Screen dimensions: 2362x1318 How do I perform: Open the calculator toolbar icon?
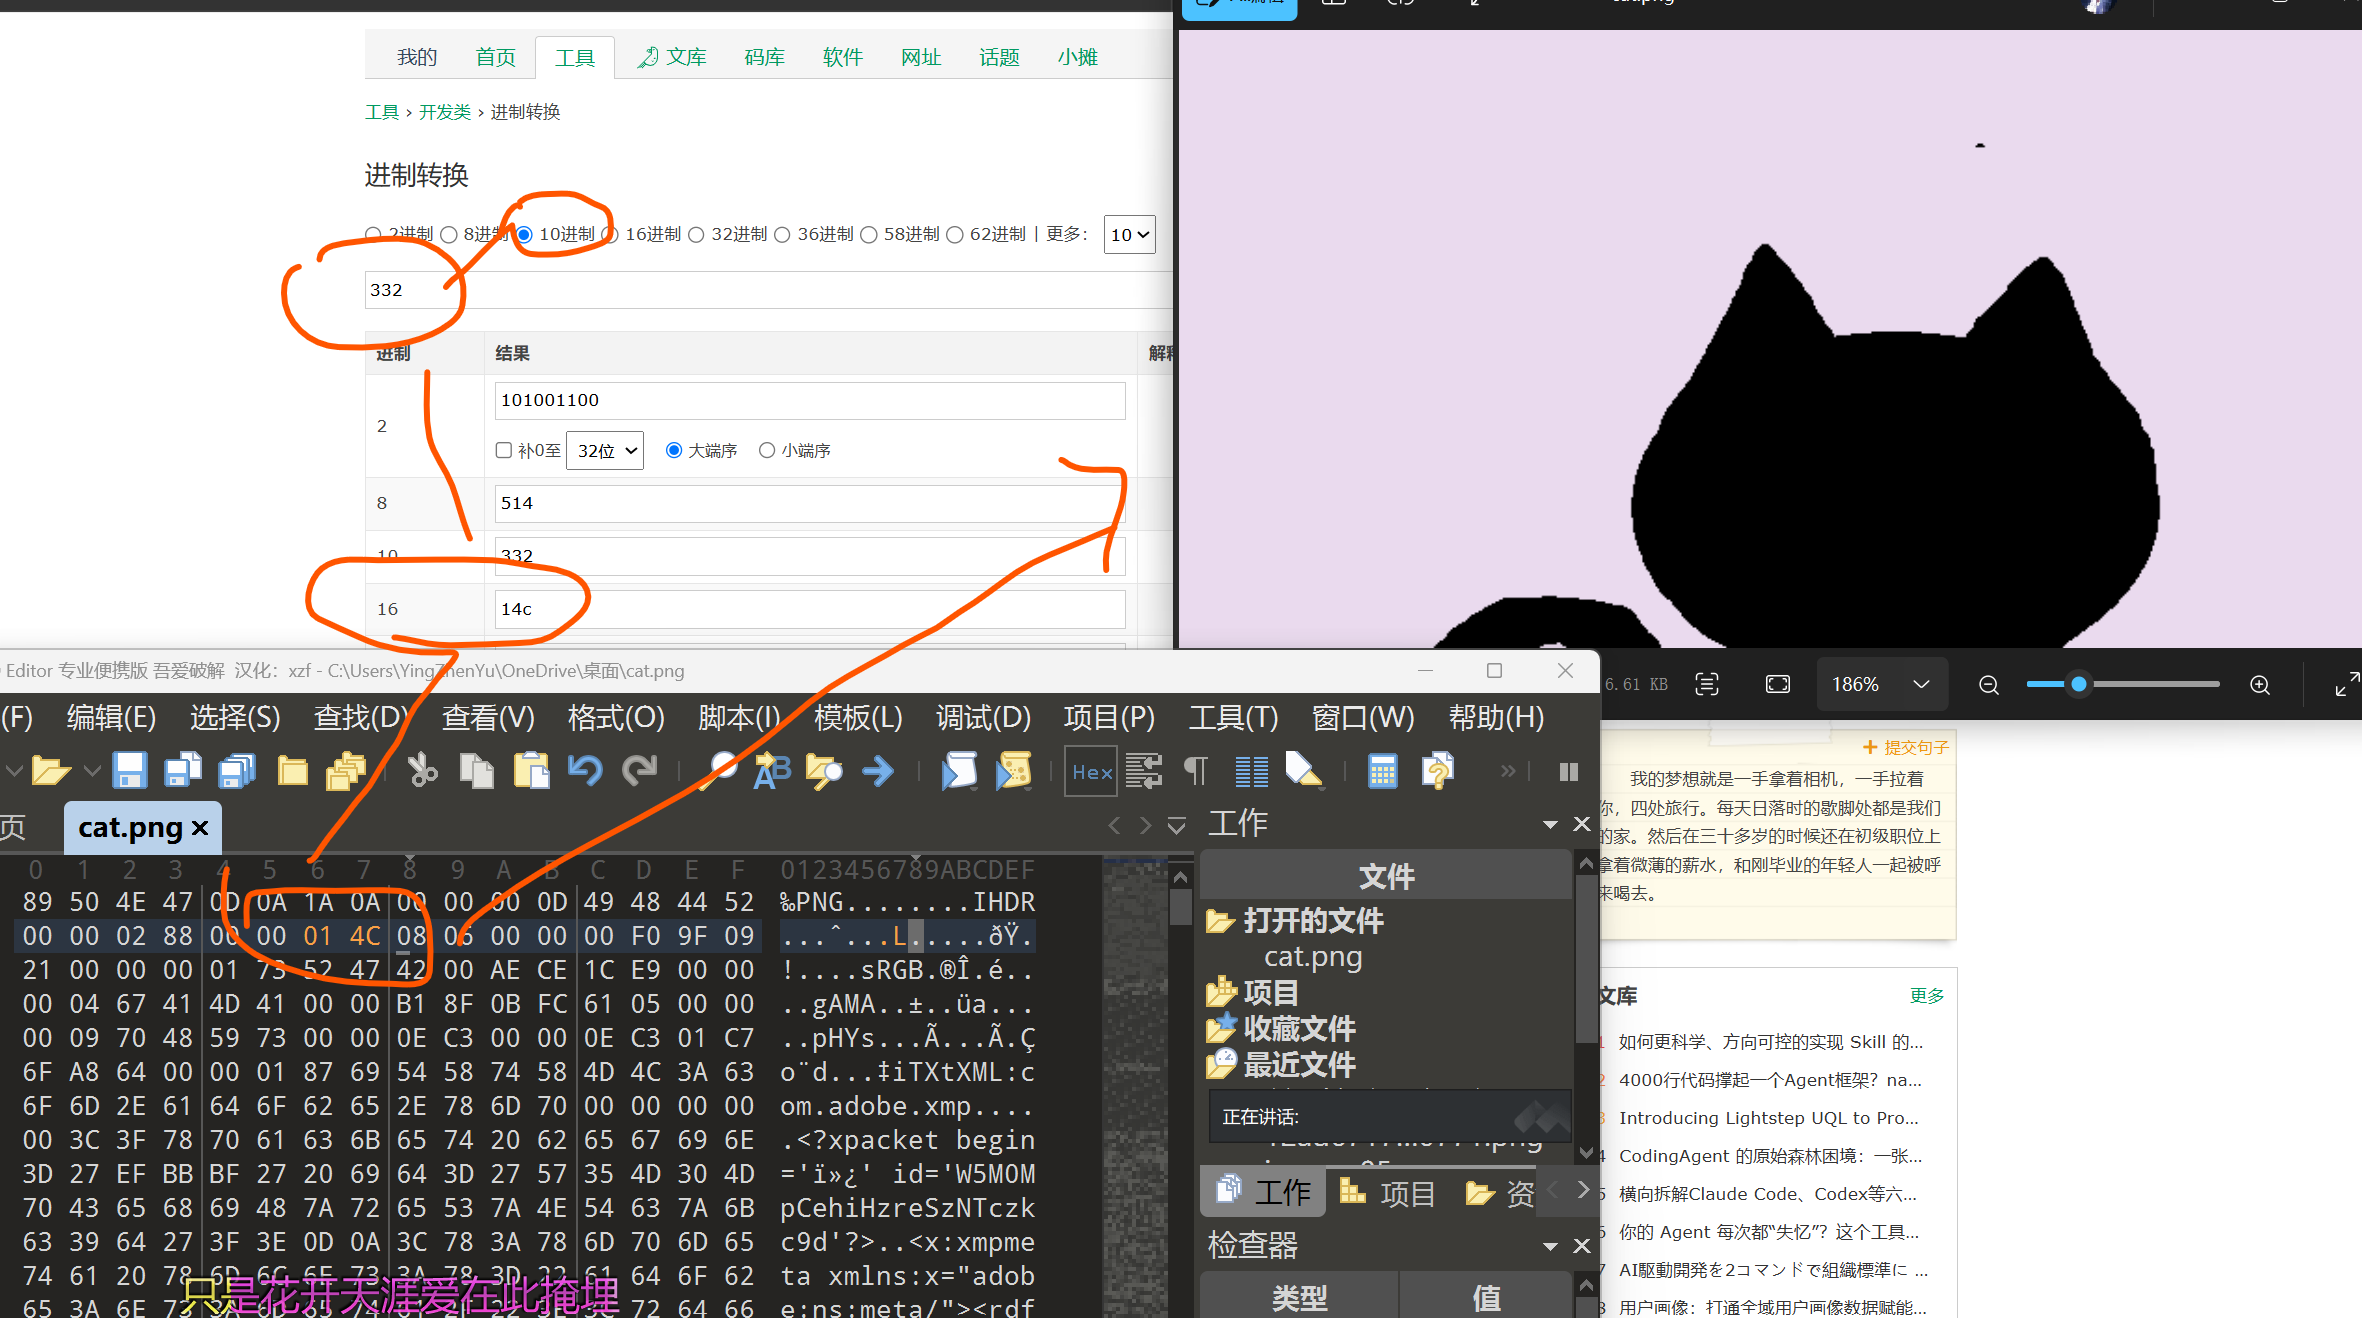(x=1383, y=771)
